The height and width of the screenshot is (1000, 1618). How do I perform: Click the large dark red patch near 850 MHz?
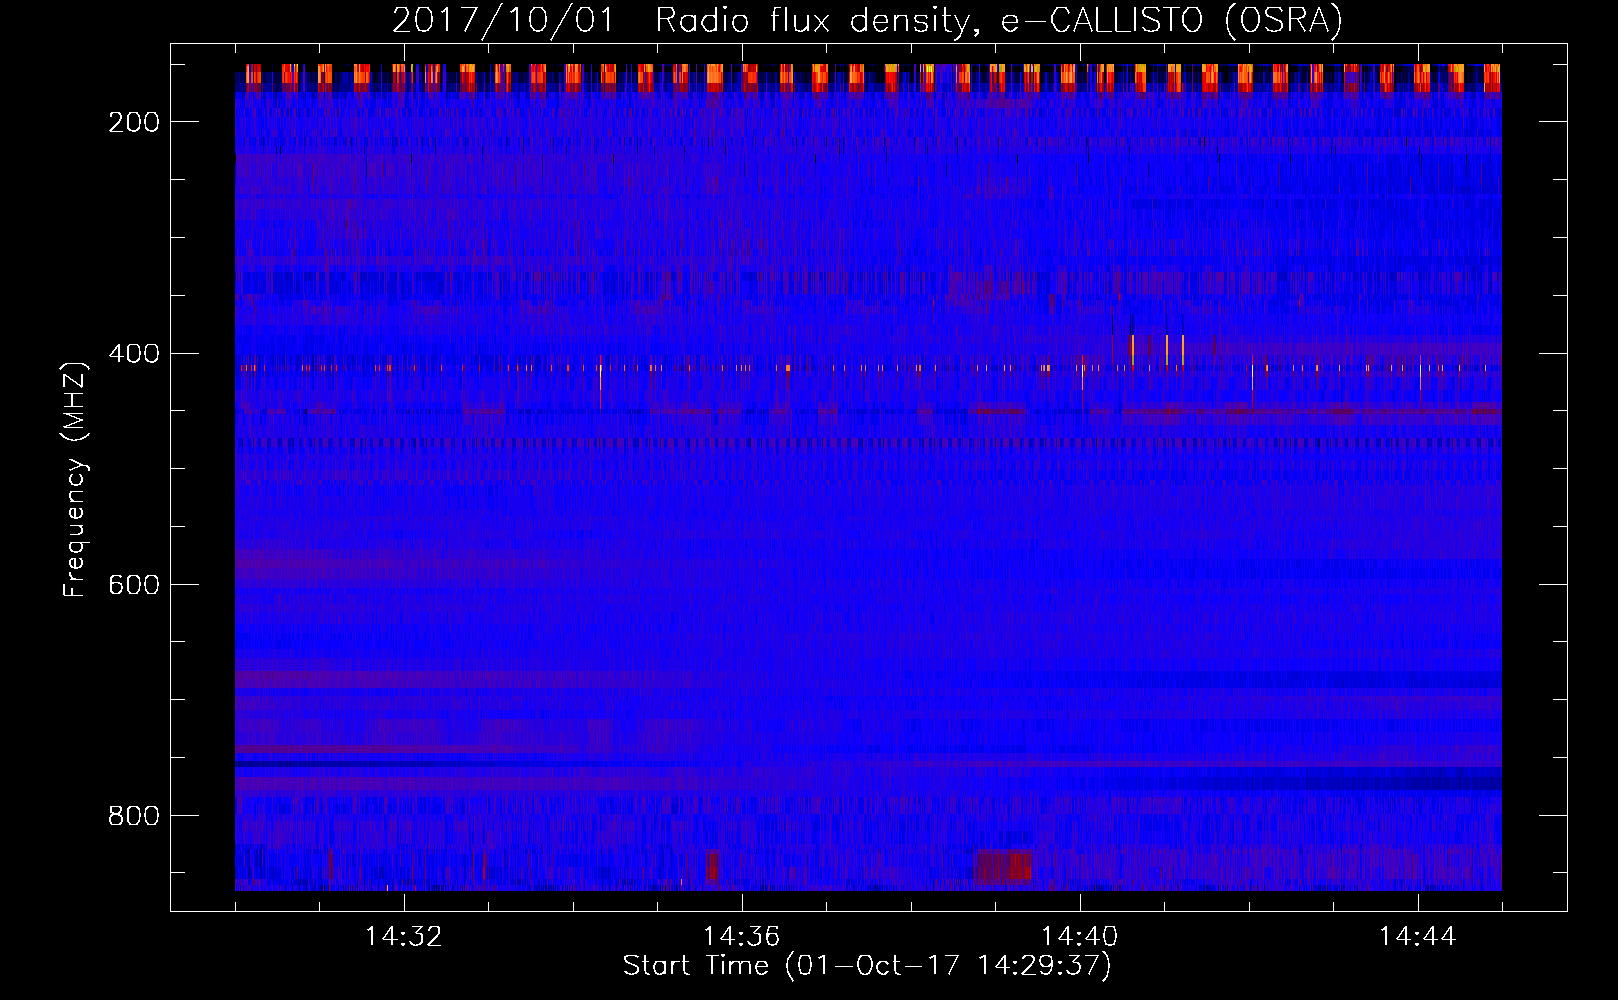click(x=1003, y=867)
